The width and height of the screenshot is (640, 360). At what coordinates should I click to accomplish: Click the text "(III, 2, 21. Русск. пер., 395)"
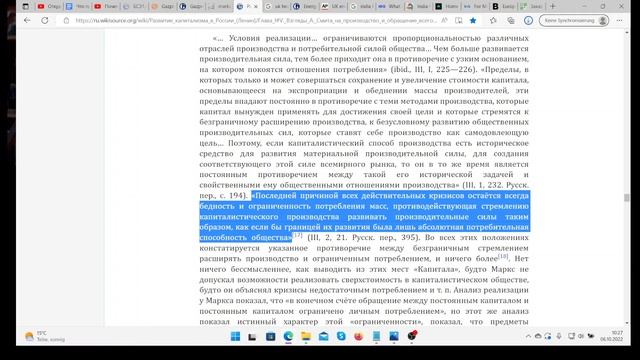coord(363,238)
